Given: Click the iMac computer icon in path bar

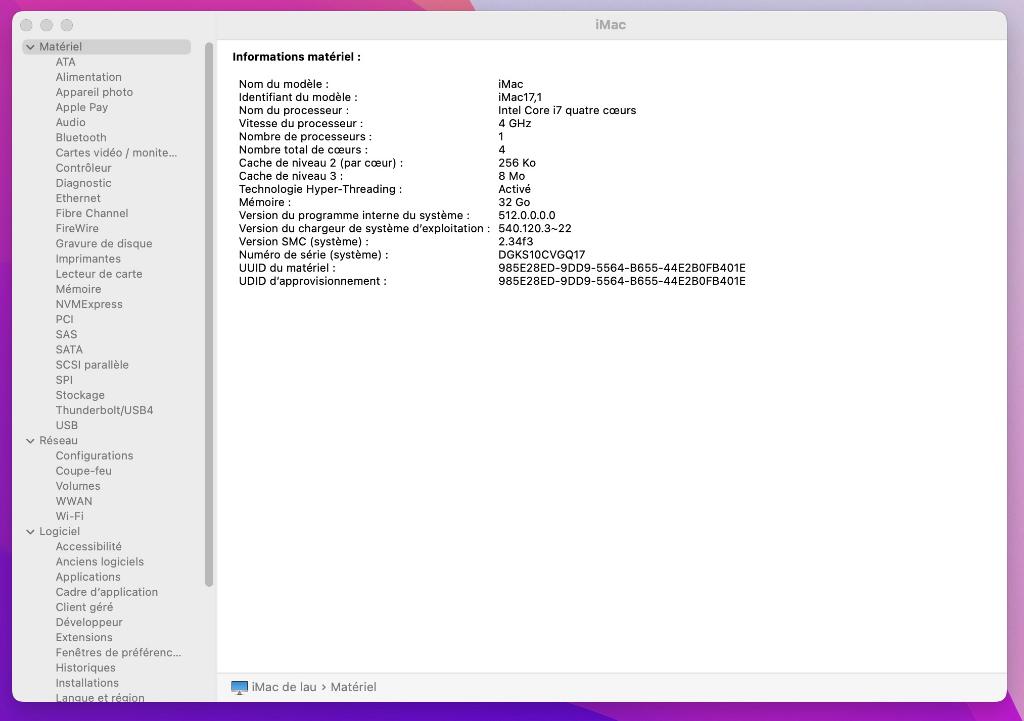Looking at the screenshot, I should tap(239, 687).
